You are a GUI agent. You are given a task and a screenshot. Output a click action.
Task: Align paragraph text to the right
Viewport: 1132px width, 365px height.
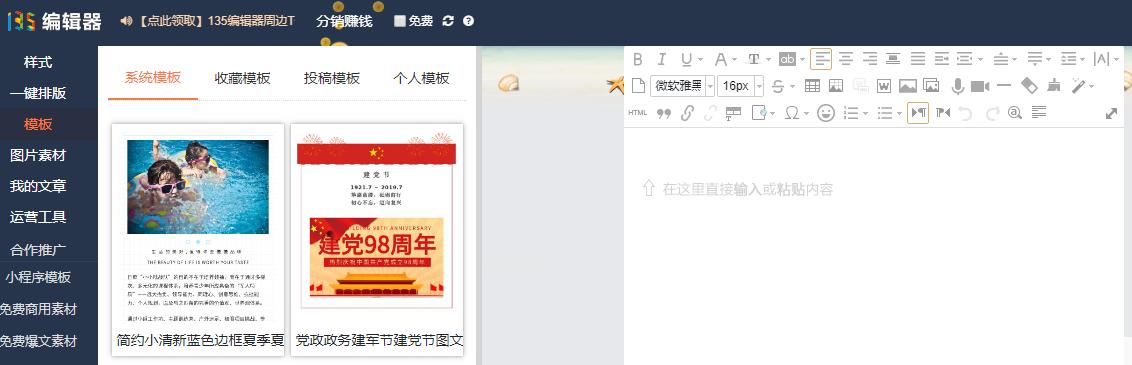coord(870,59)
